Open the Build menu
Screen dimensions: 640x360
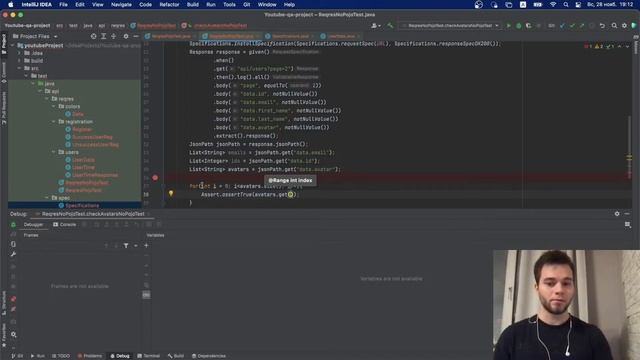pyautogui.click(x=193, y=4)
